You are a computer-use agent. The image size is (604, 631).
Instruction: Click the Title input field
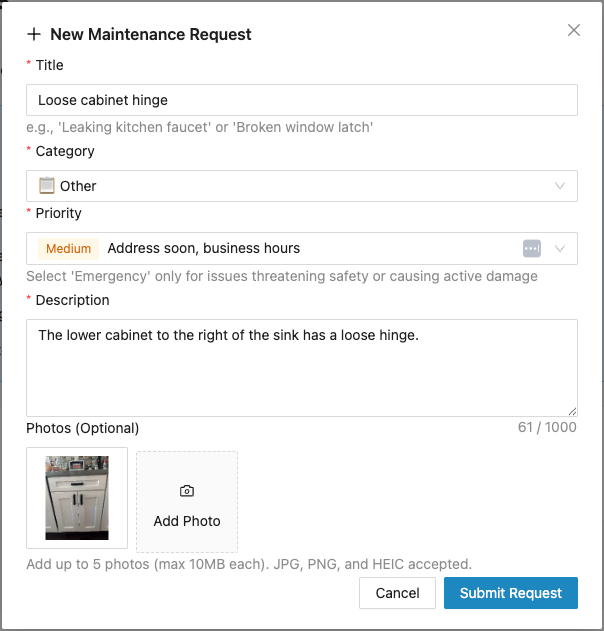click(x=302, y=100)
